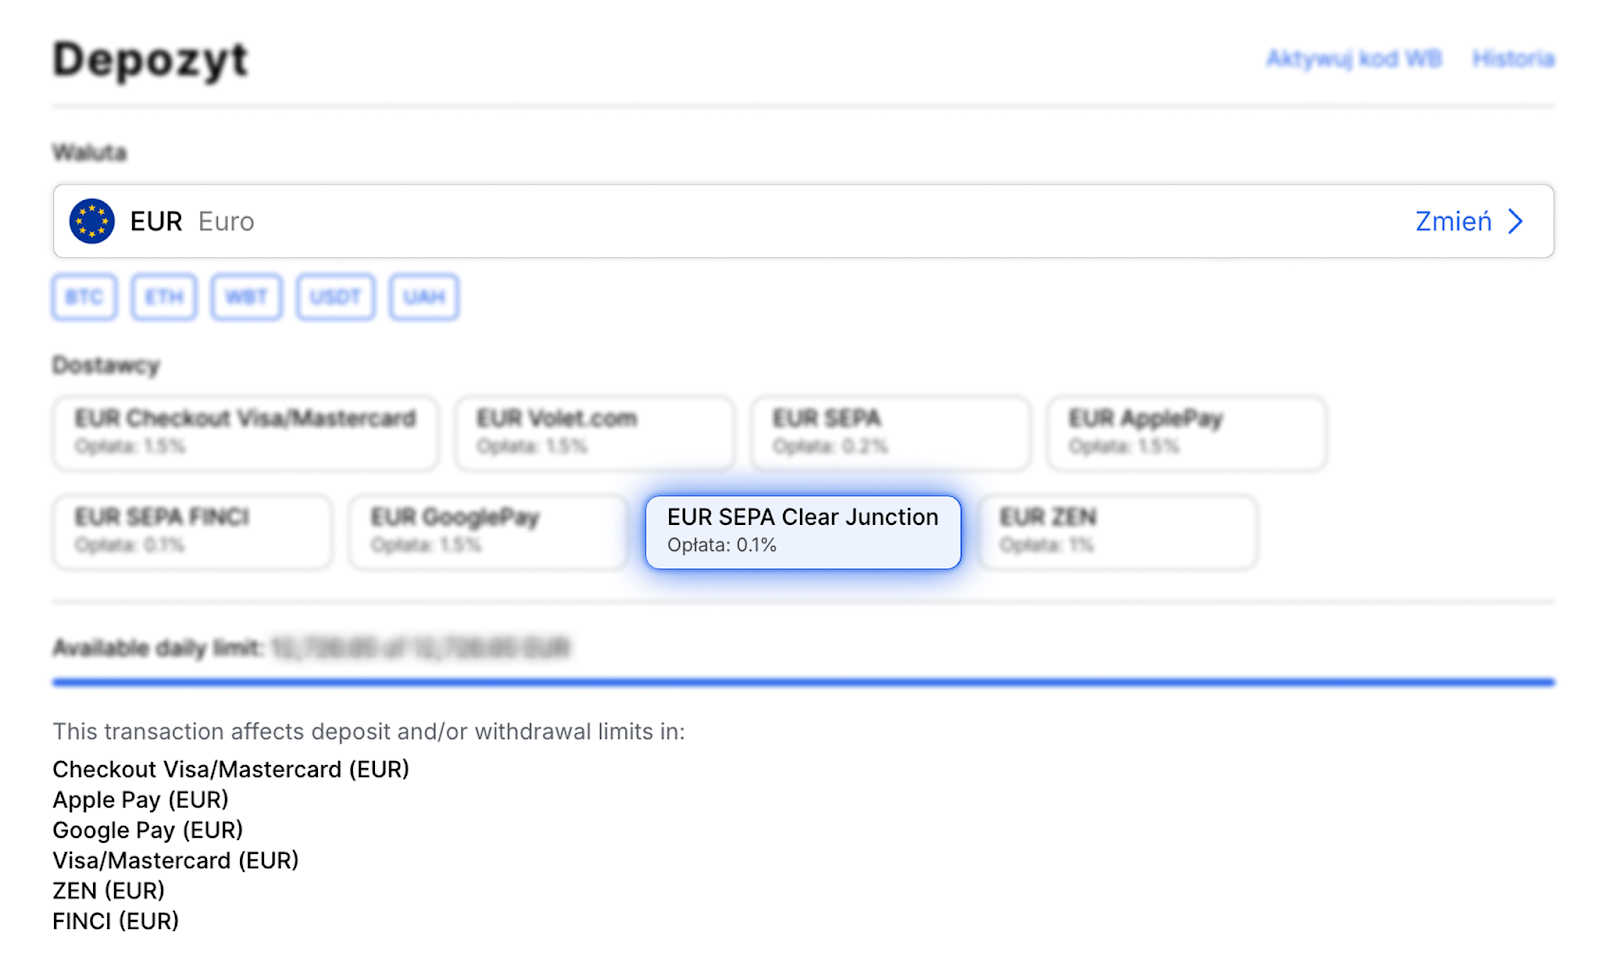Select the EUR SEPA FINCI provider
1600x972 pixels.
coord(192,531)
